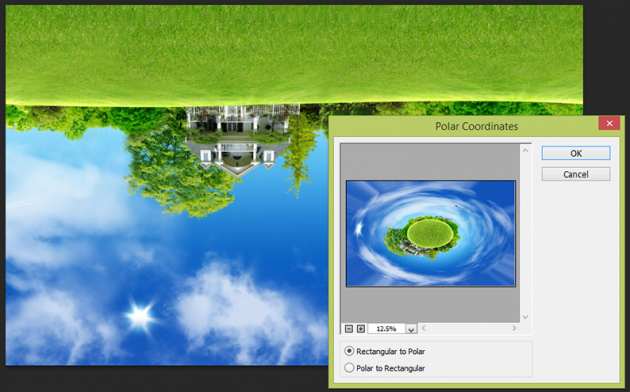Close the Polar Coordinates dialog
This screenshot has width=630, height=392.
pyautogui.click(x=609, y=123)
